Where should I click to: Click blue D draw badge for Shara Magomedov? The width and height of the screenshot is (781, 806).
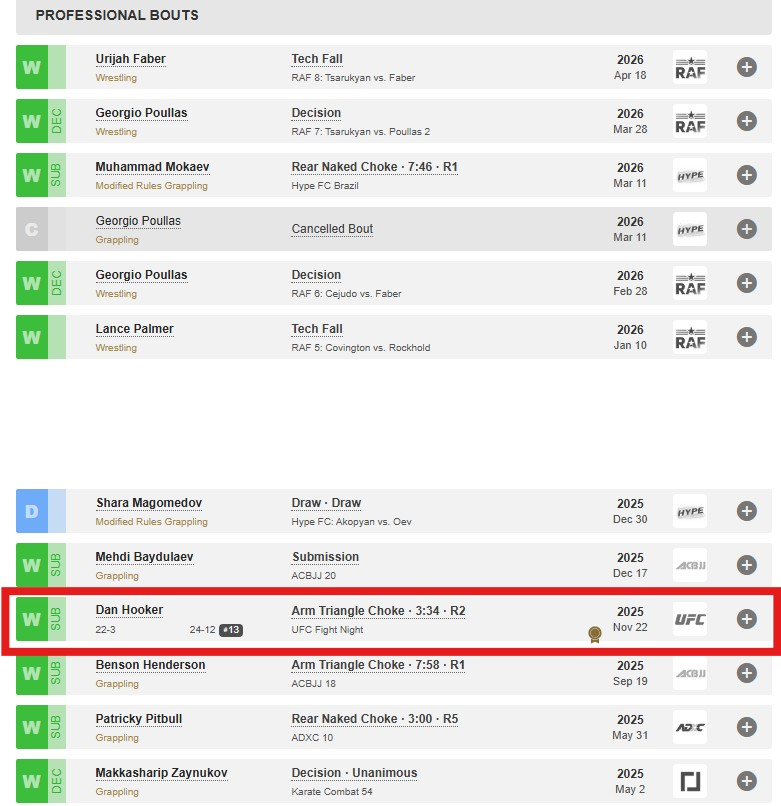coord(32,511)
